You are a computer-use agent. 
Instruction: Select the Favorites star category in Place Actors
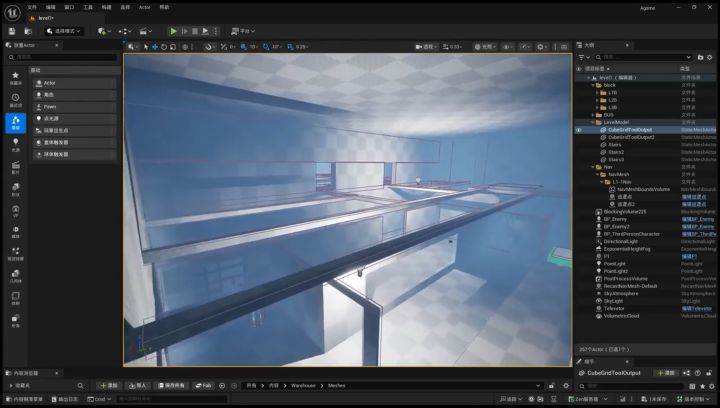point(16,78)
